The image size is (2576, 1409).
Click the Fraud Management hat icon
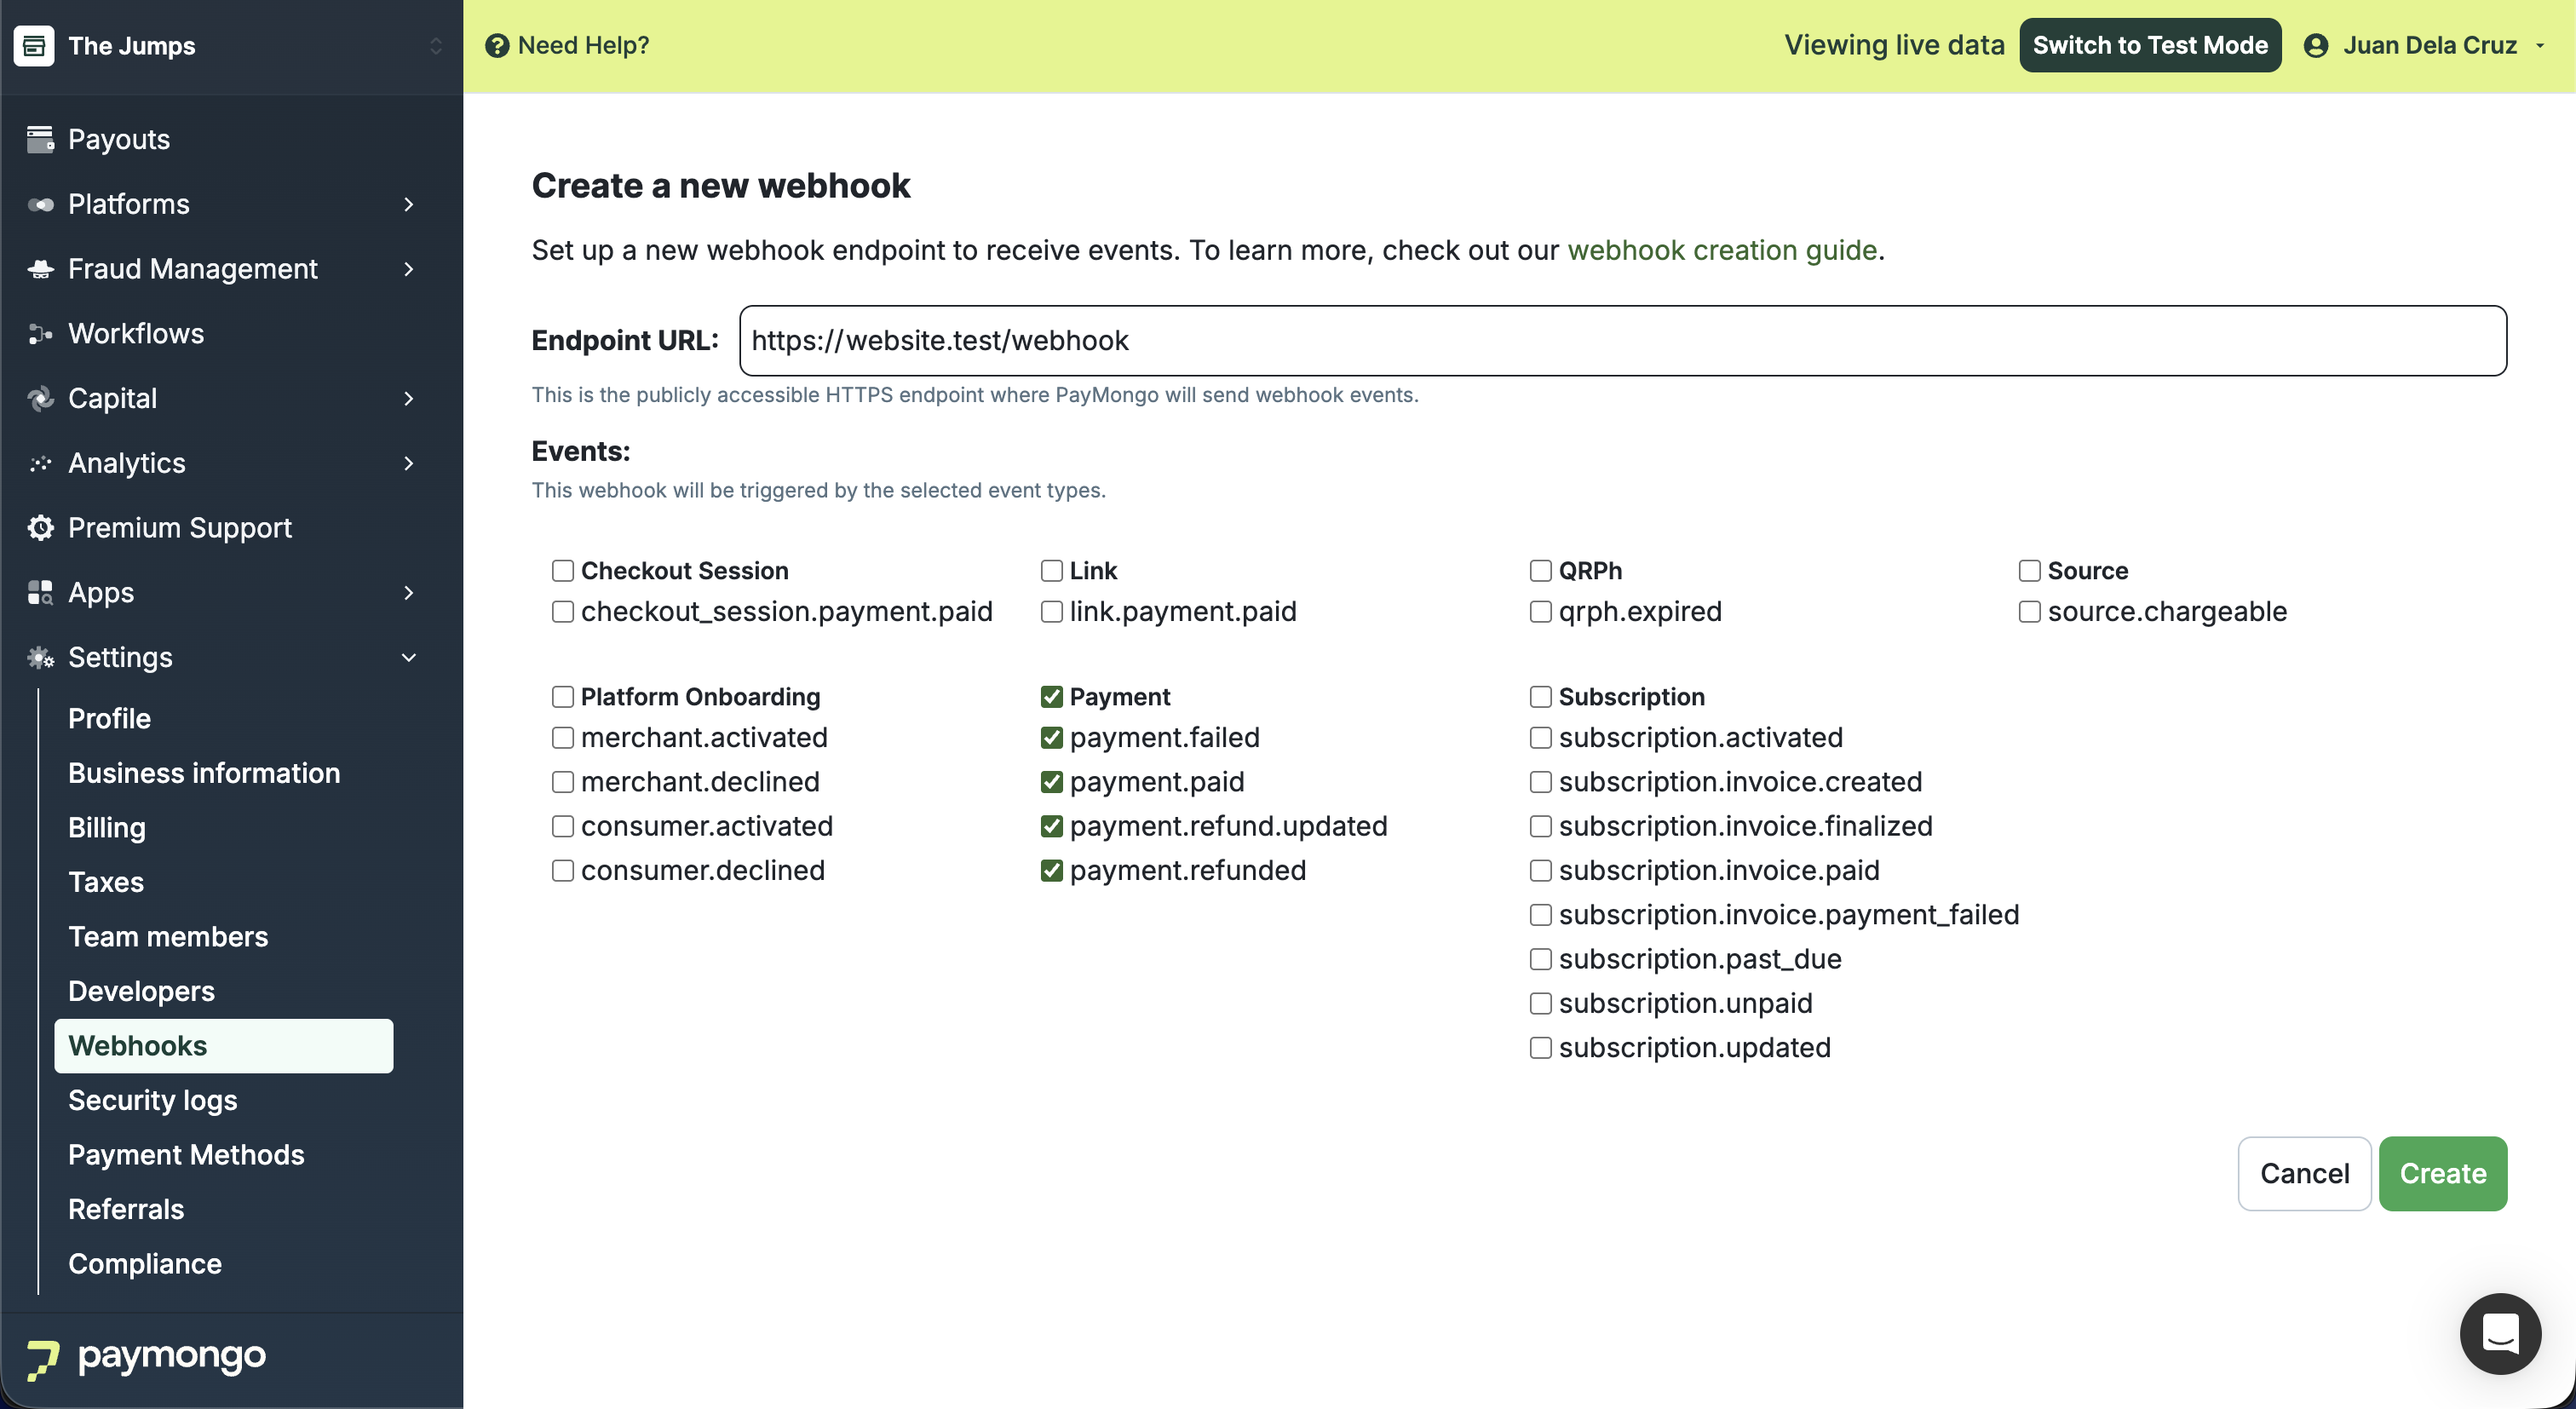40,269
